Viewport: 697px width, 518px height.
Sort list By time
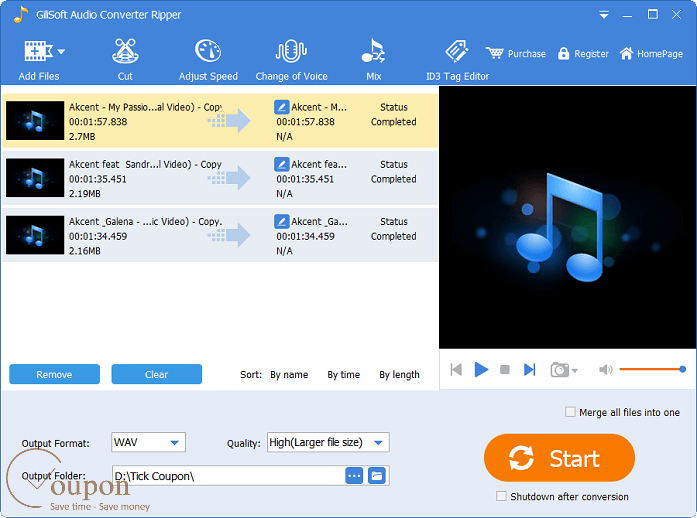pos(344,375)
